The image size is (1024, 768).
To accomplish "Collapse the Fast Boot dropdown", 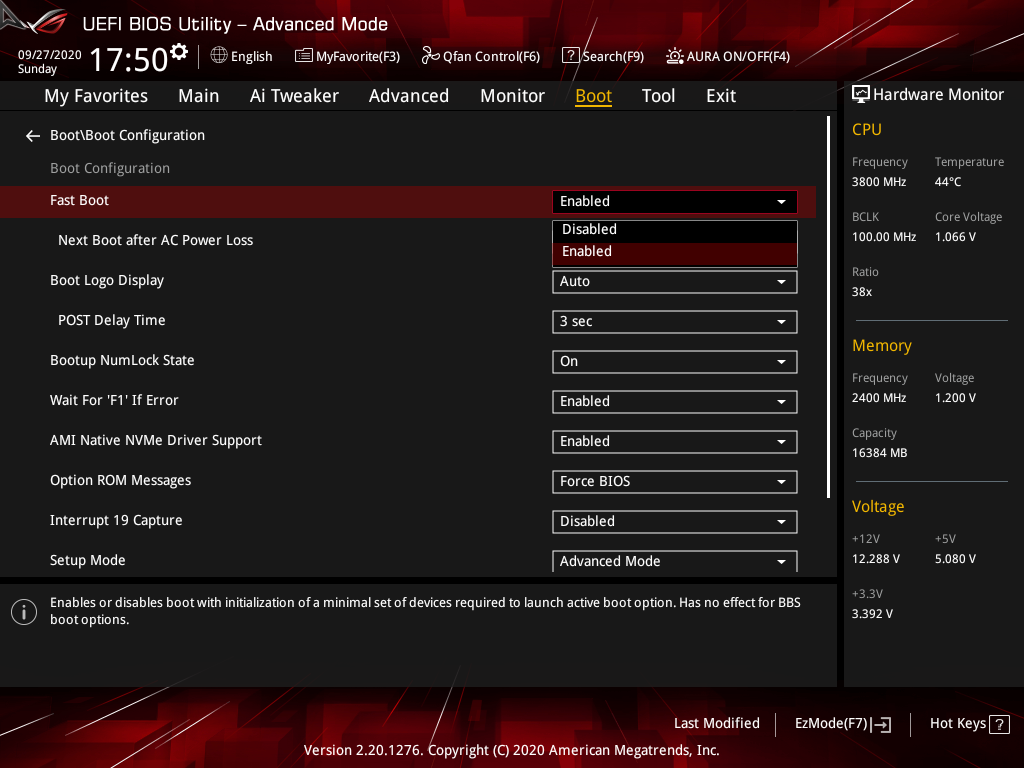I will pyautogui.click(x=675, y=202).
